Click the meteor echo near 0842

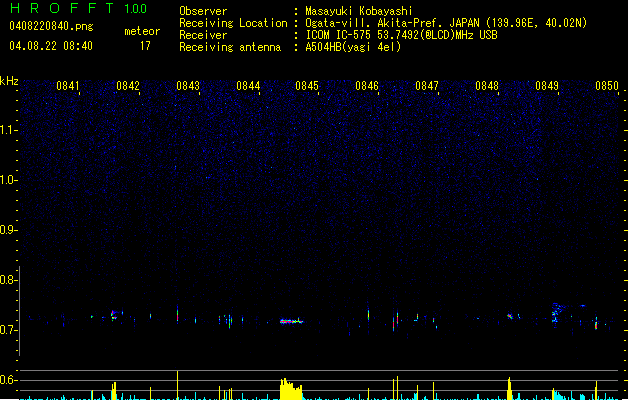point(114,315)
